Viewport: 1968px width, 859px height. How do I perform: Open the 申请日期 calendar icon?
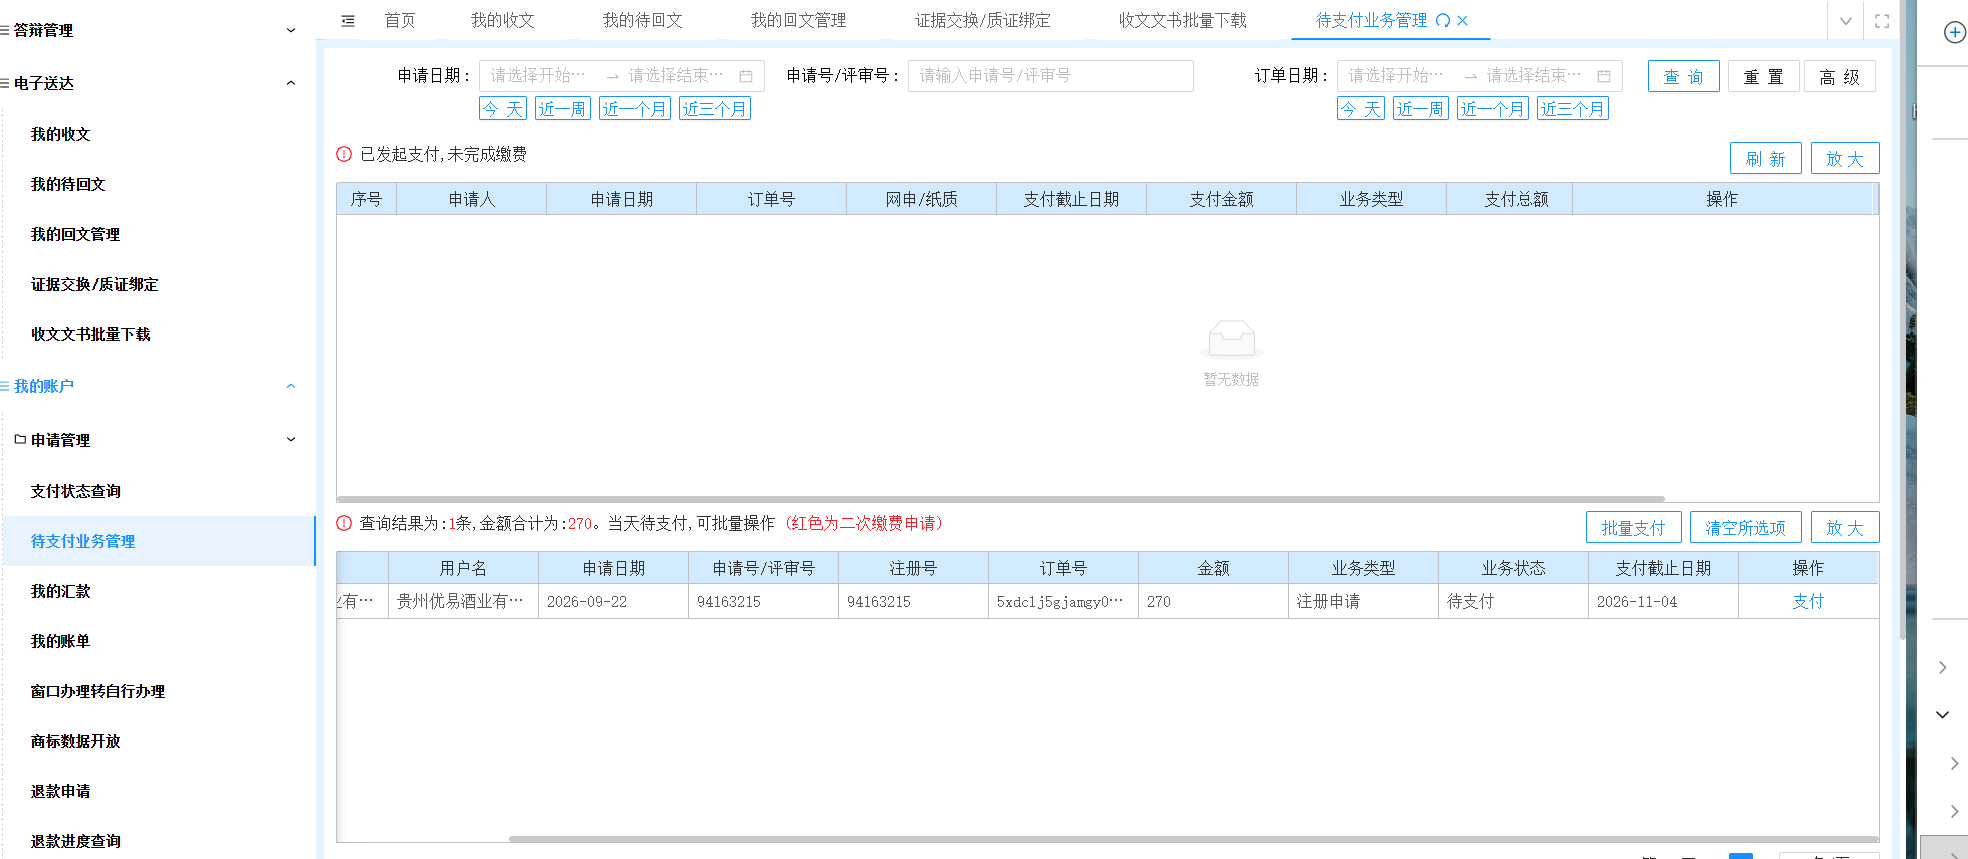tap(746, 76)
